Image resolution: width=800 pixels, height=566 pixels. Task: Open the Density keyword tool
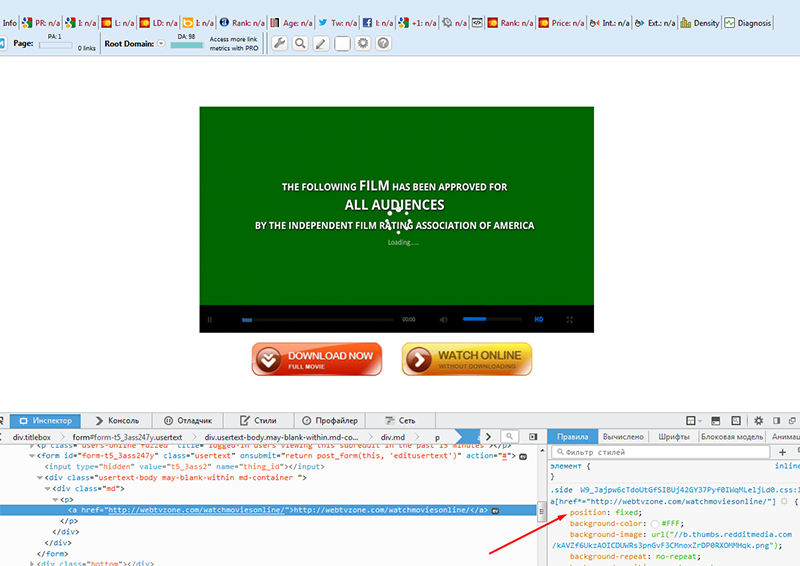coord(699,23)
